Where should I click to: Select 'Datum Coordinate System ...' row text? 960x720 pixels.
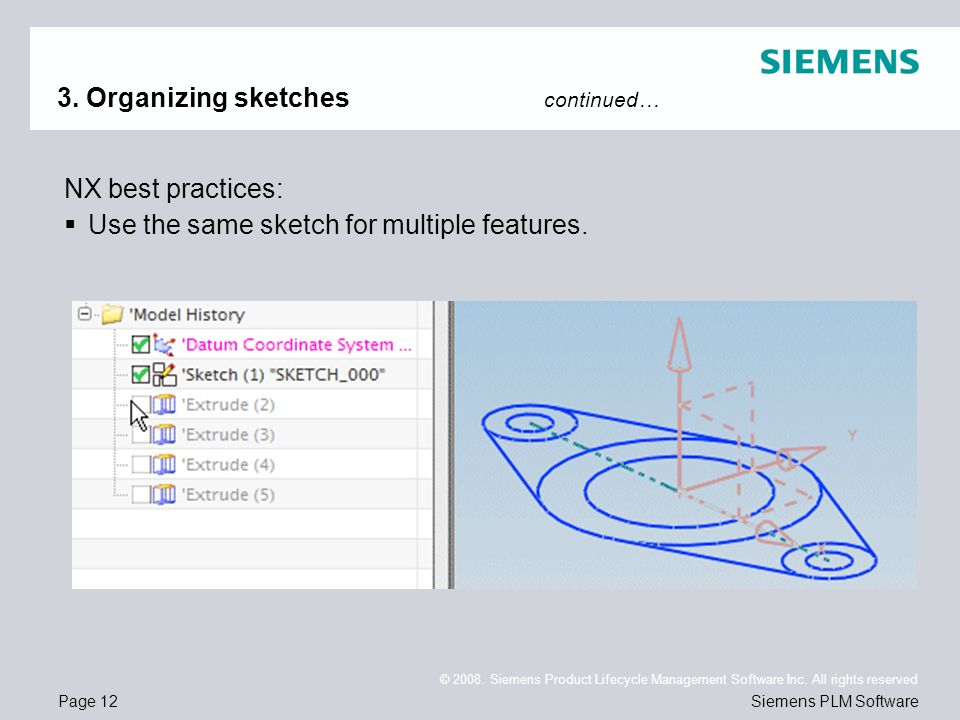coord(296,345)
